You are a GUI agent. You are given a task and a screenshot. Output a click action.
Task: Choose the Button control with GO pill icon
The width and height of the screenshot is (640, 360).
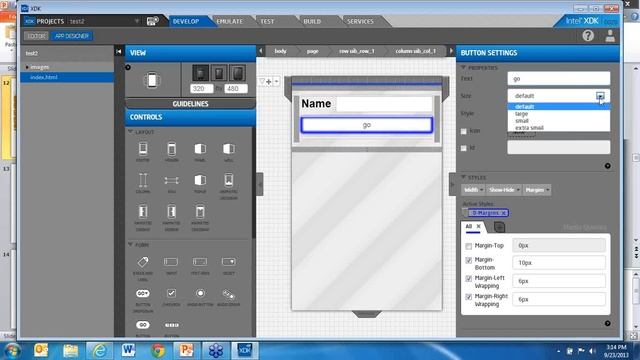pyautogui.click(x=143, y=327)
